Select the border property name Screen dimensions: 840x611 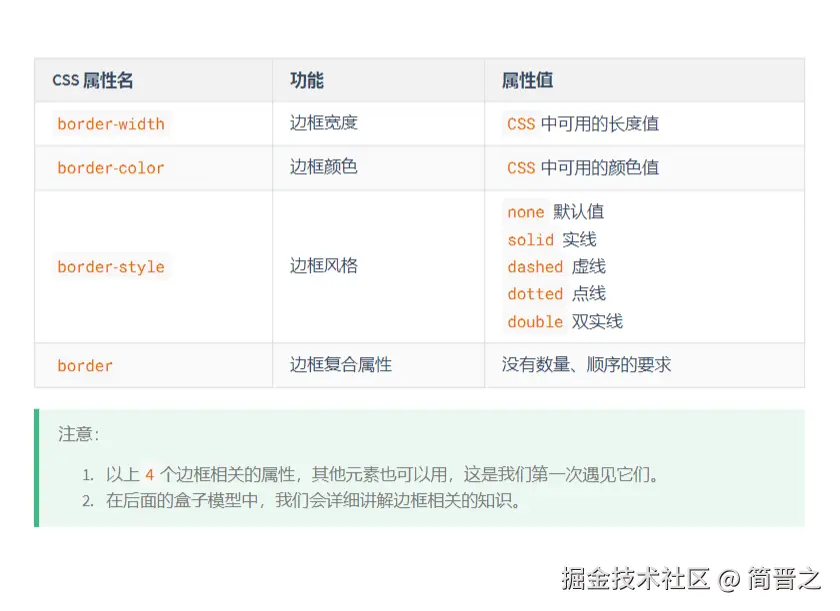[x=84, y=366]
